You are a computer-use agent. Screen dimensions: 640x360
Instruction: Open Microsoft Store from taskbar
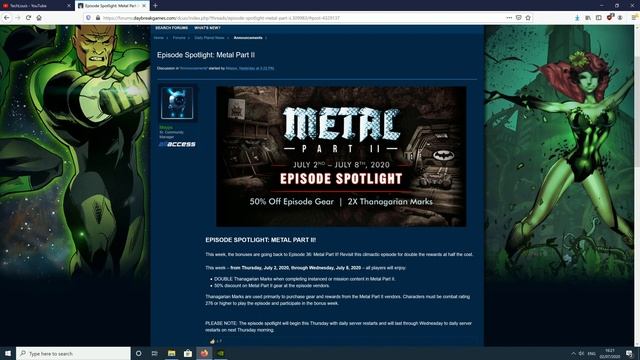(188, 353)
